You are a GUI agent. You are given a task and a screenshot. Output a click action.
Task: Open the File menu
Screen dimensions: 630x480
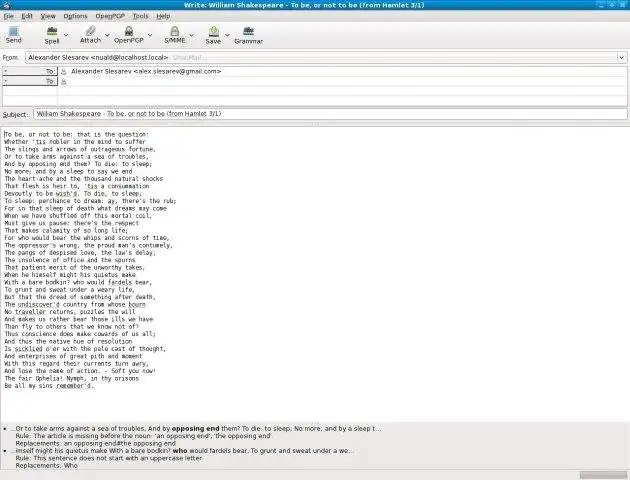(x=9, y=16)
